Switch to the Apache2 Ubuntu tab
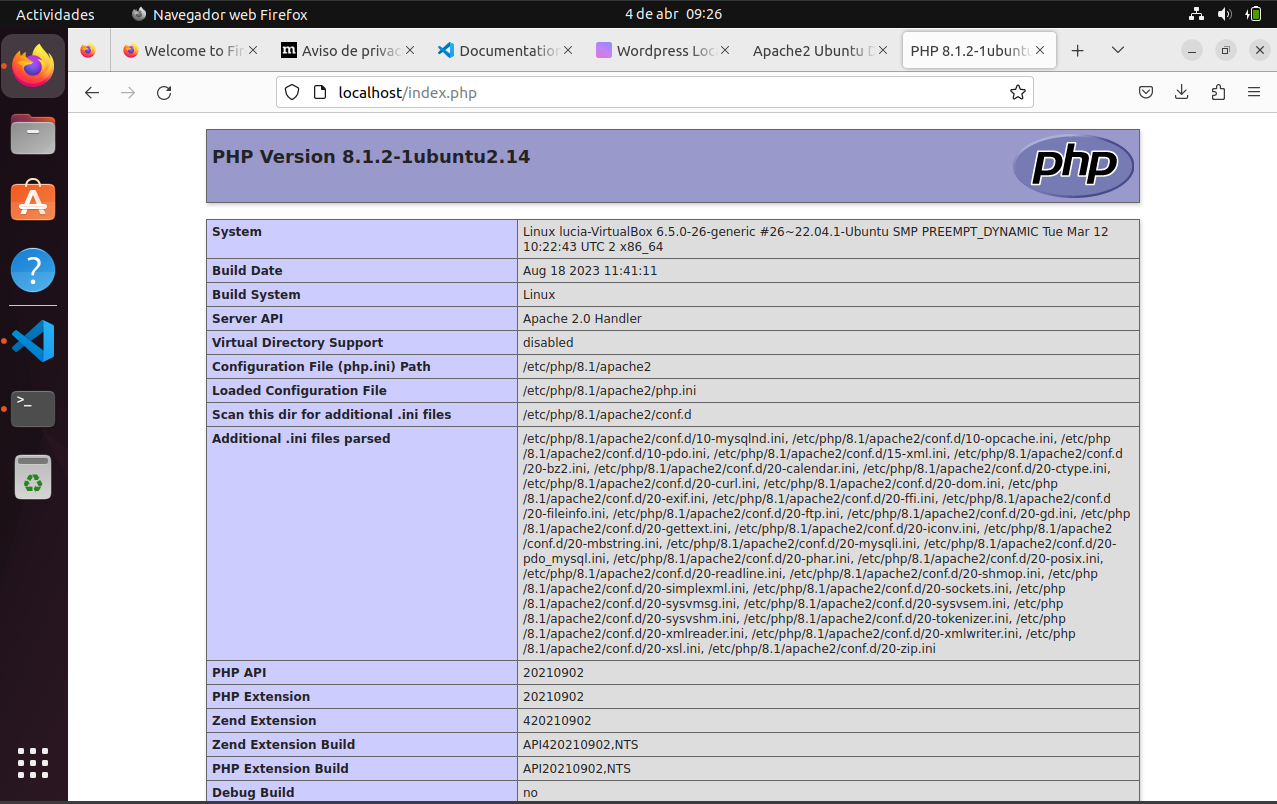The height and width of the screenshot is (804, 1277). (x=813, y=51)
